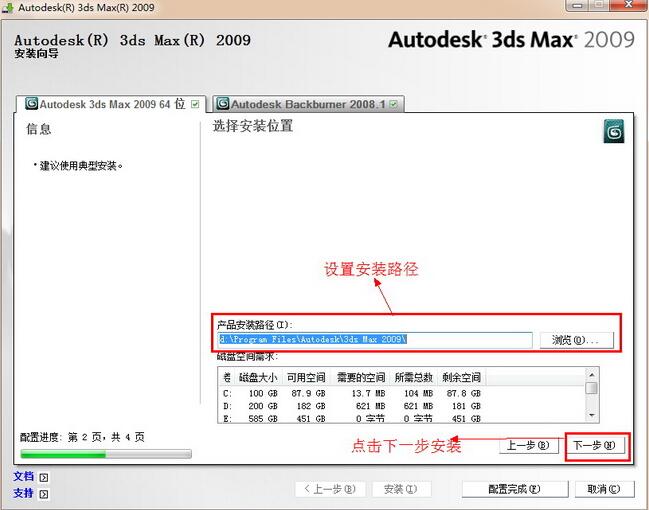Click 配置进度 page indicator text
Image resolution: width=649 pixels, height=510 pixels.
pyautogui.click(x=82, y=437)
